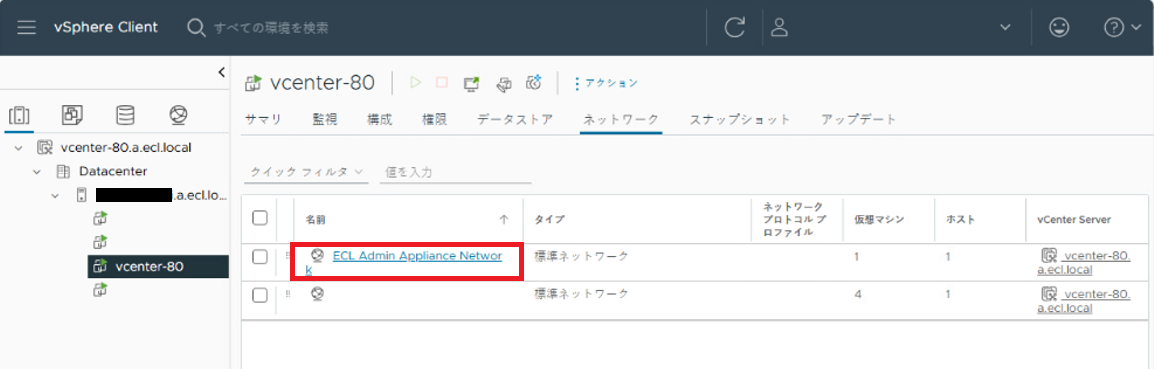1154x369 pixels.
Task: Open the サマリ tab
Action: pyautogui.click(x=263, y=119)
